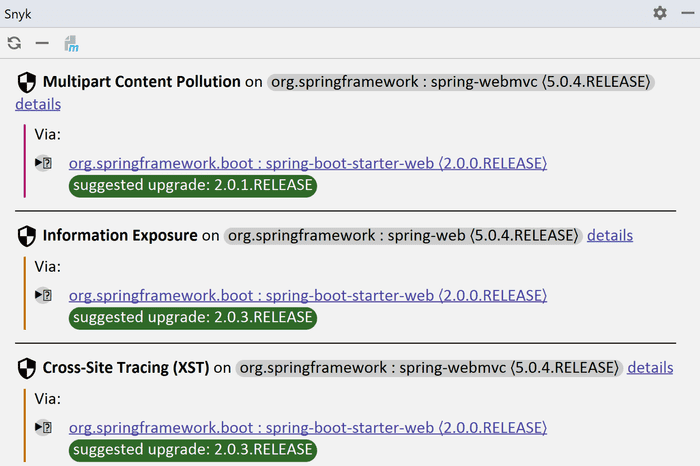The image size is (700, 466).
Task: Expand dependency path under Multipart Content Pollution
Action: pos(43,163)
